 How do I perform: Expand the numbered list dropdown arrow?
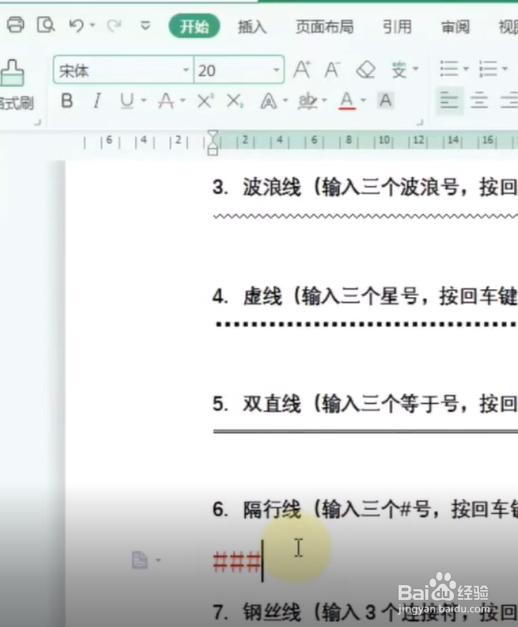pos(505,69)
